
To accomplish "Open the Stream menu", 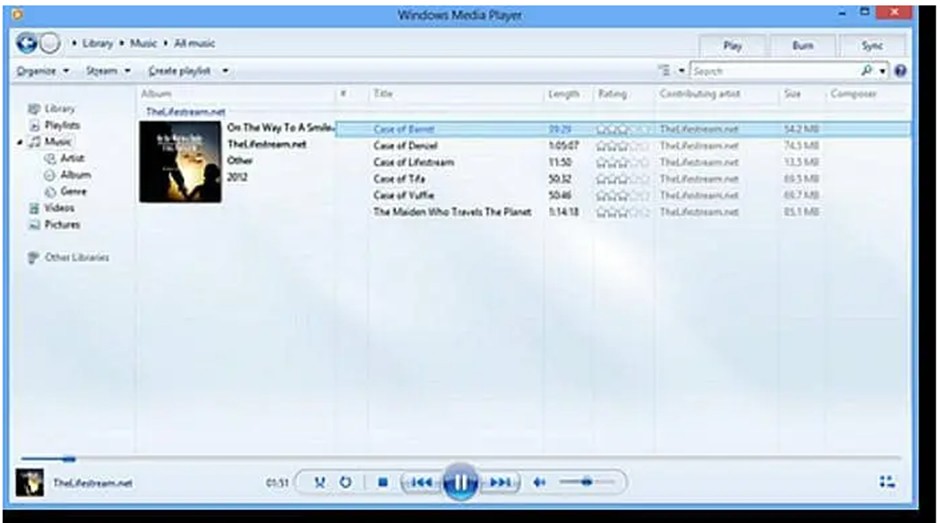I will tap(108, 71).
